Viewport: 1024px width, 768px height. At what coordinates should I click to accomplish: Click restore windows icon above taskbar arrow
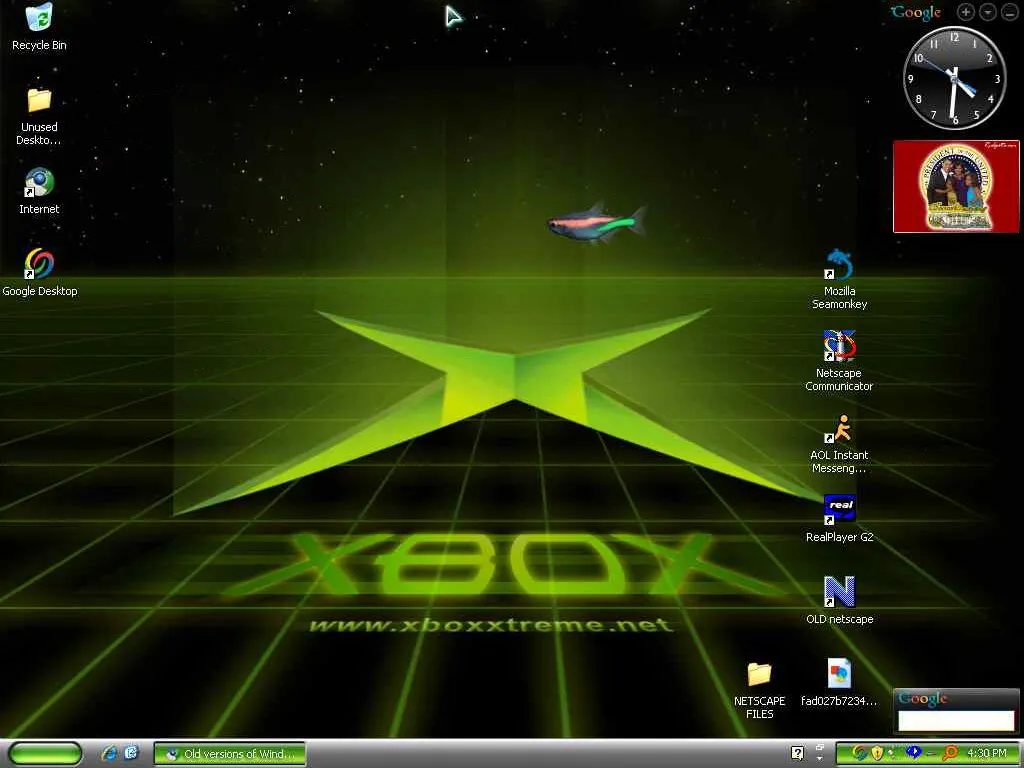pyautogui.click(x=820, y=747)
